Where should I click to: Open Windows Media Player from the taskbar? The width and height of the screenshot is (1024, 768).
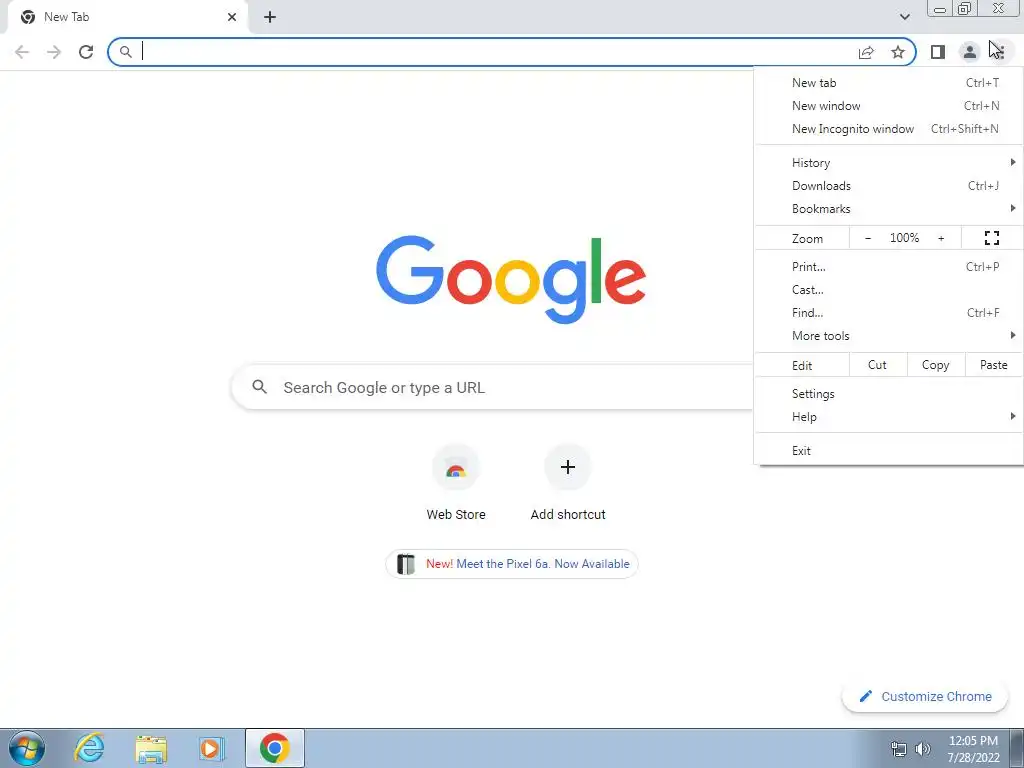click(x=211, y=748)
